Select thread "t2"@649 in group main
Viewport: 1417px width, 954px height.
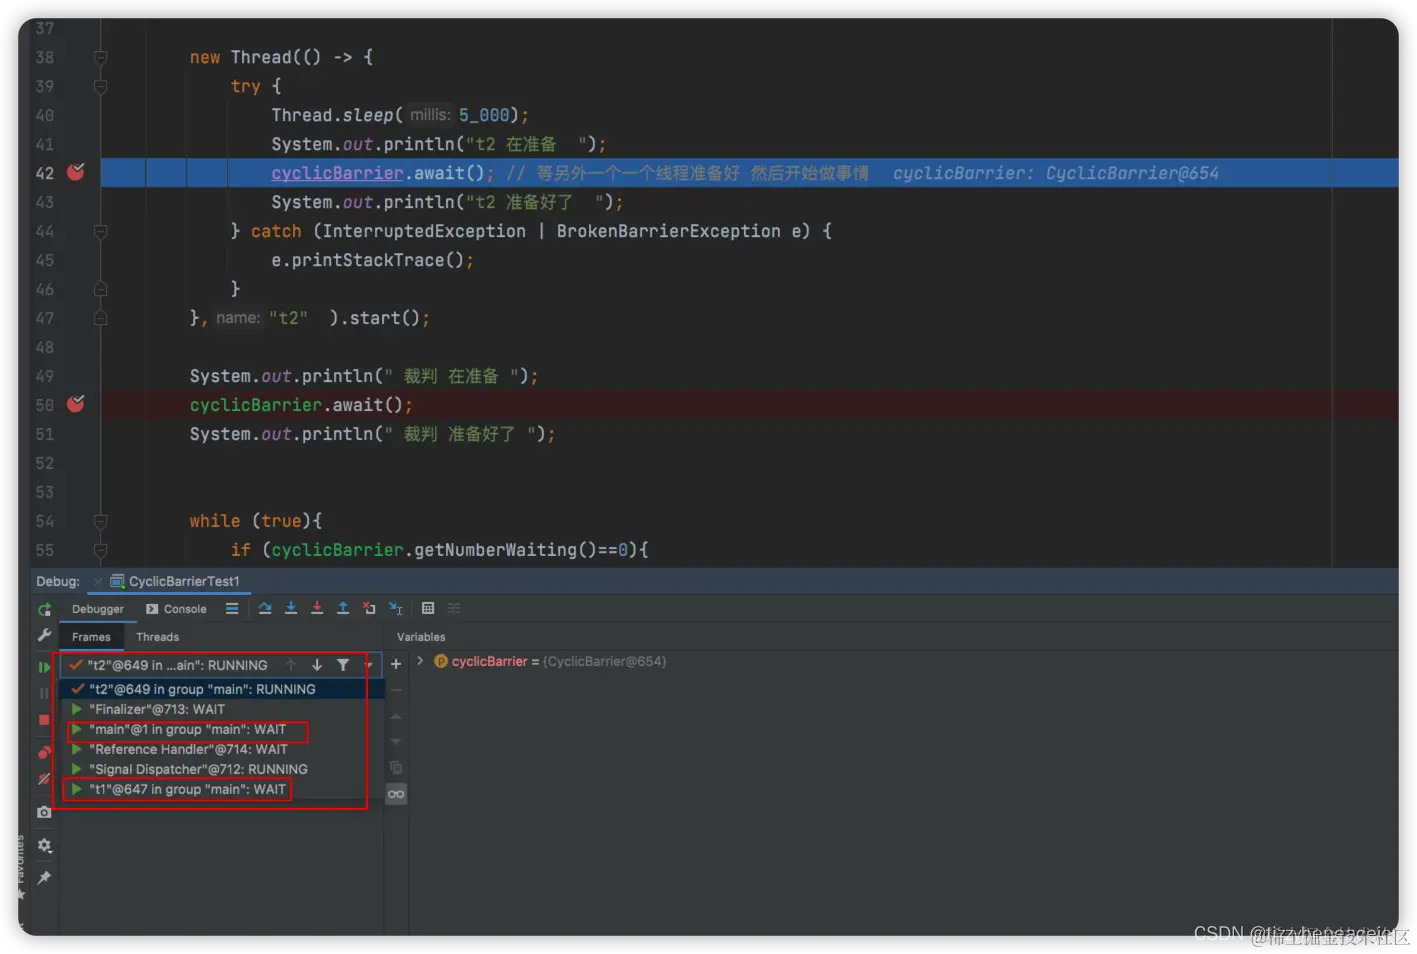(222, 689)
